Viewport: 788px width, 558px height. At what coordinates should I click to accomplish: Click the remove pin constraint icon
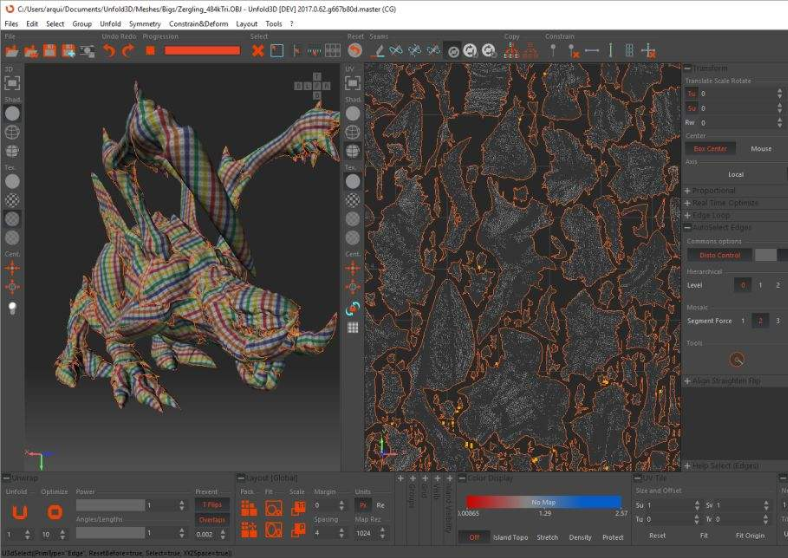point(573,51)
